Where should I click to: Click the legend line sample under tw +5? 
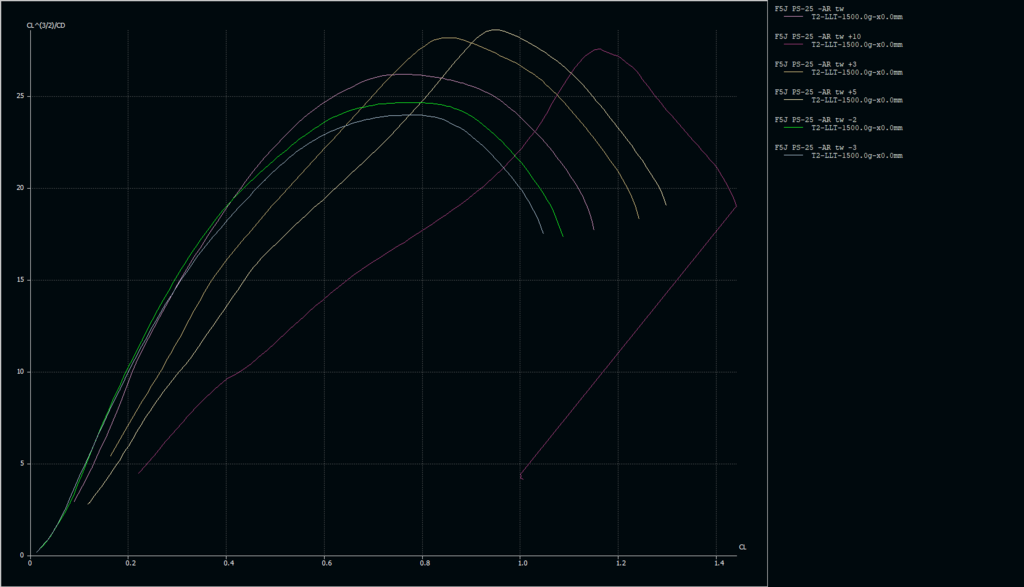click(795, 100)
